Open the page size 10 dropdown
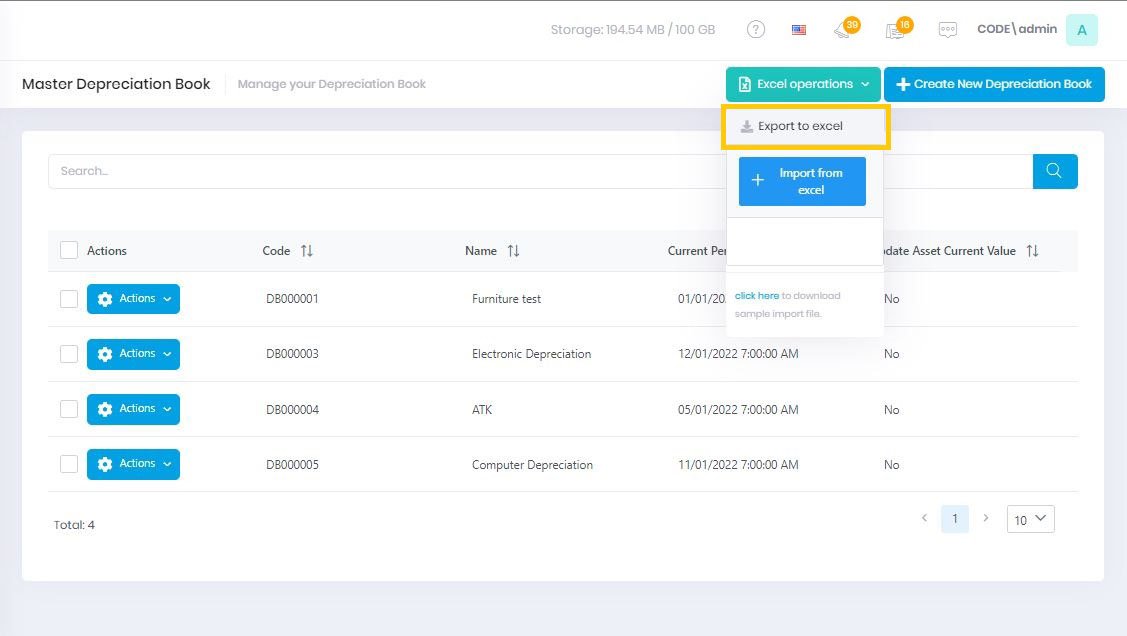The width and height of the screenshot is (1127, 636). 1030,519
